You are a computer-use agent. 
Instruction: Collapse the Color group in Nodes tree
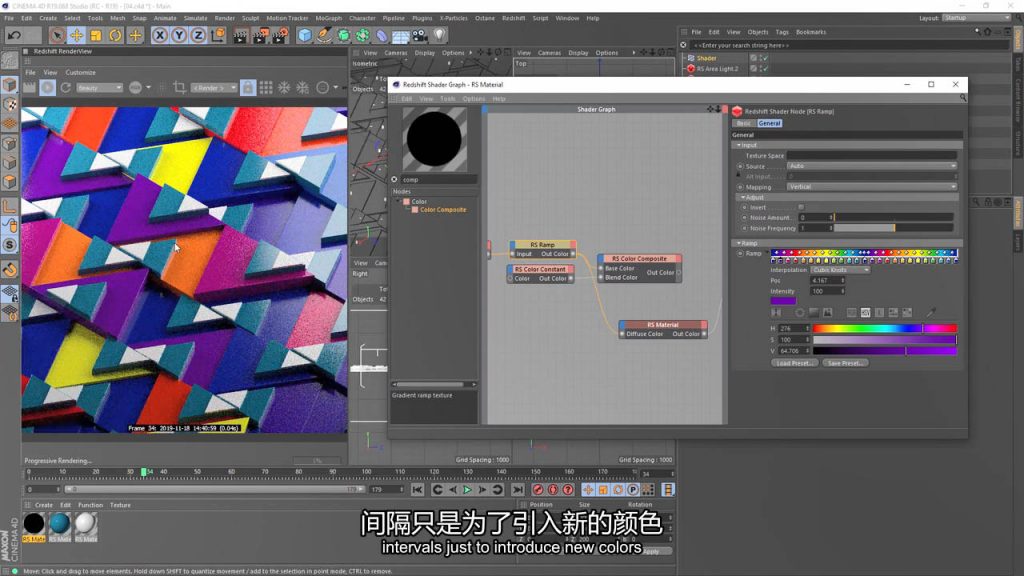pyautogui.click(x=398, y=202)
